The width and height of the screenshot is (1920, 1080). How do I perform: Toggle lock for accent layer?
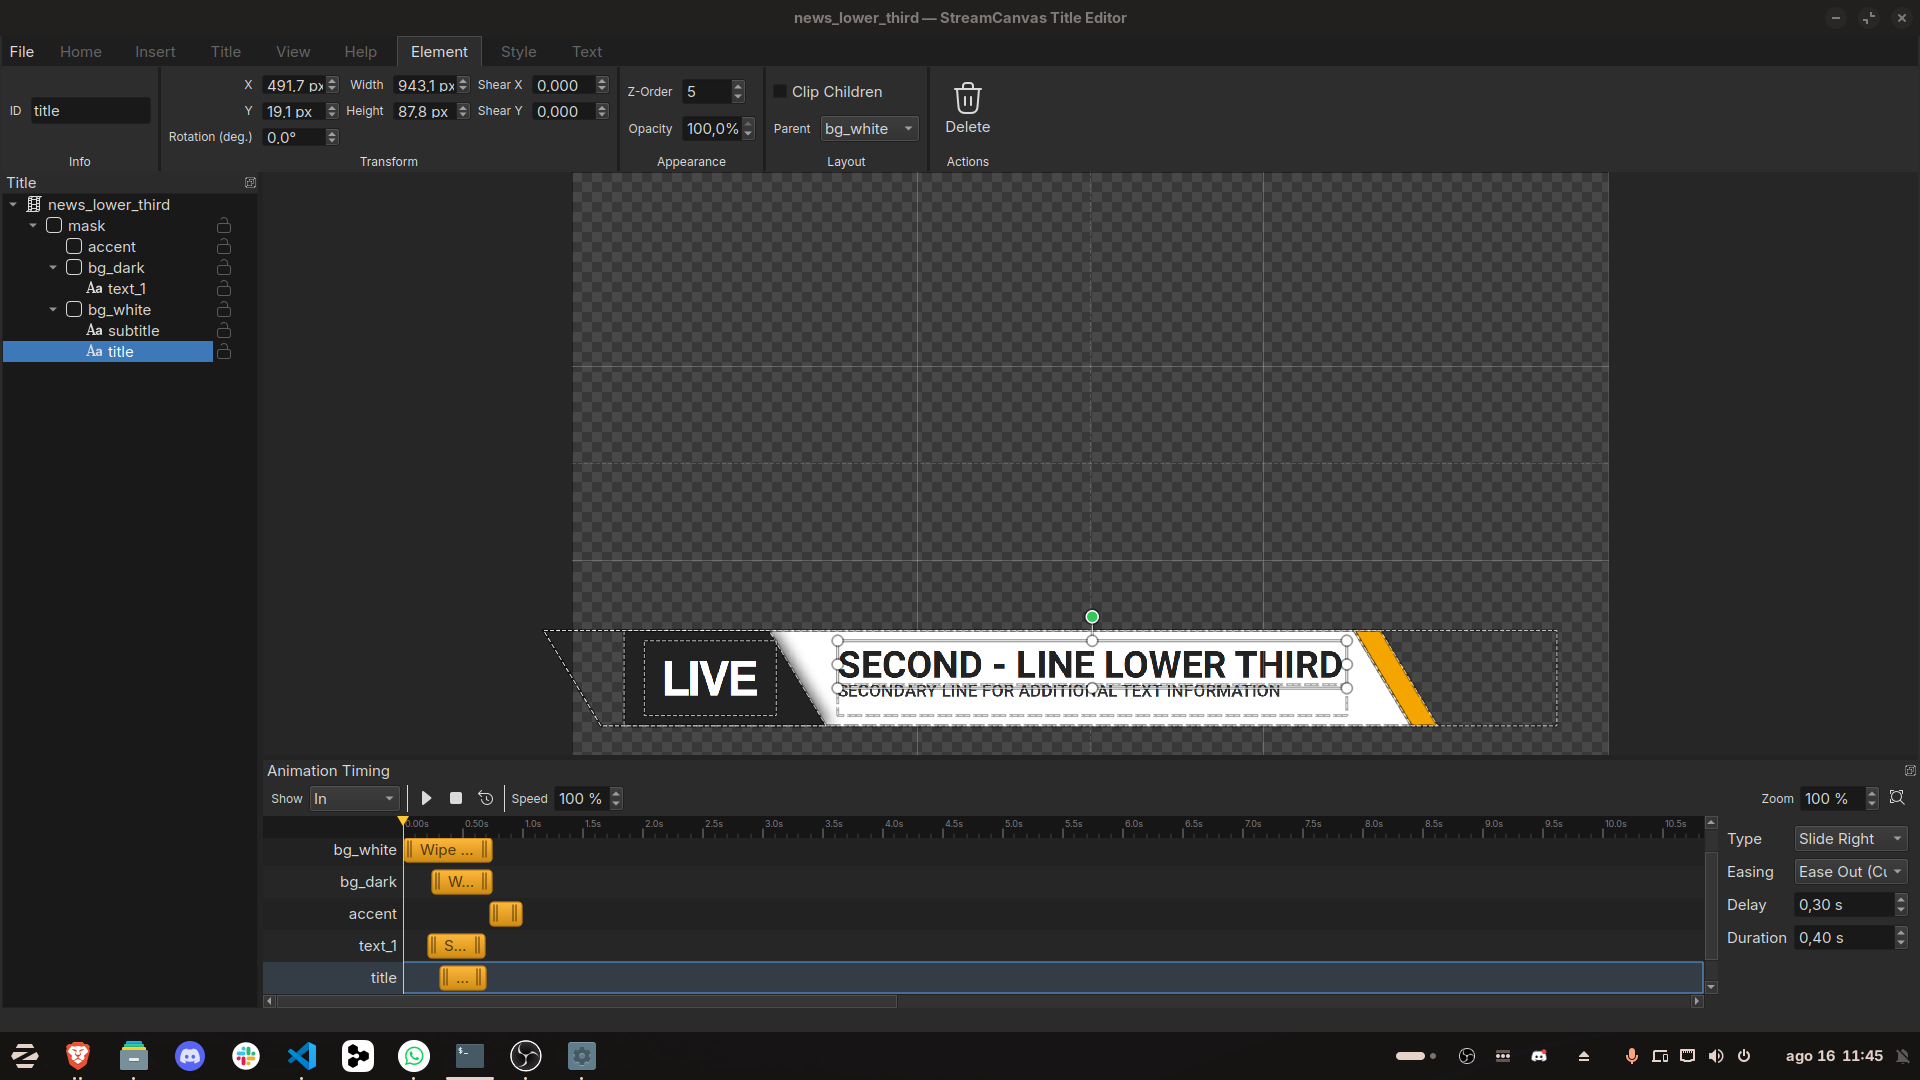(224, 247)
